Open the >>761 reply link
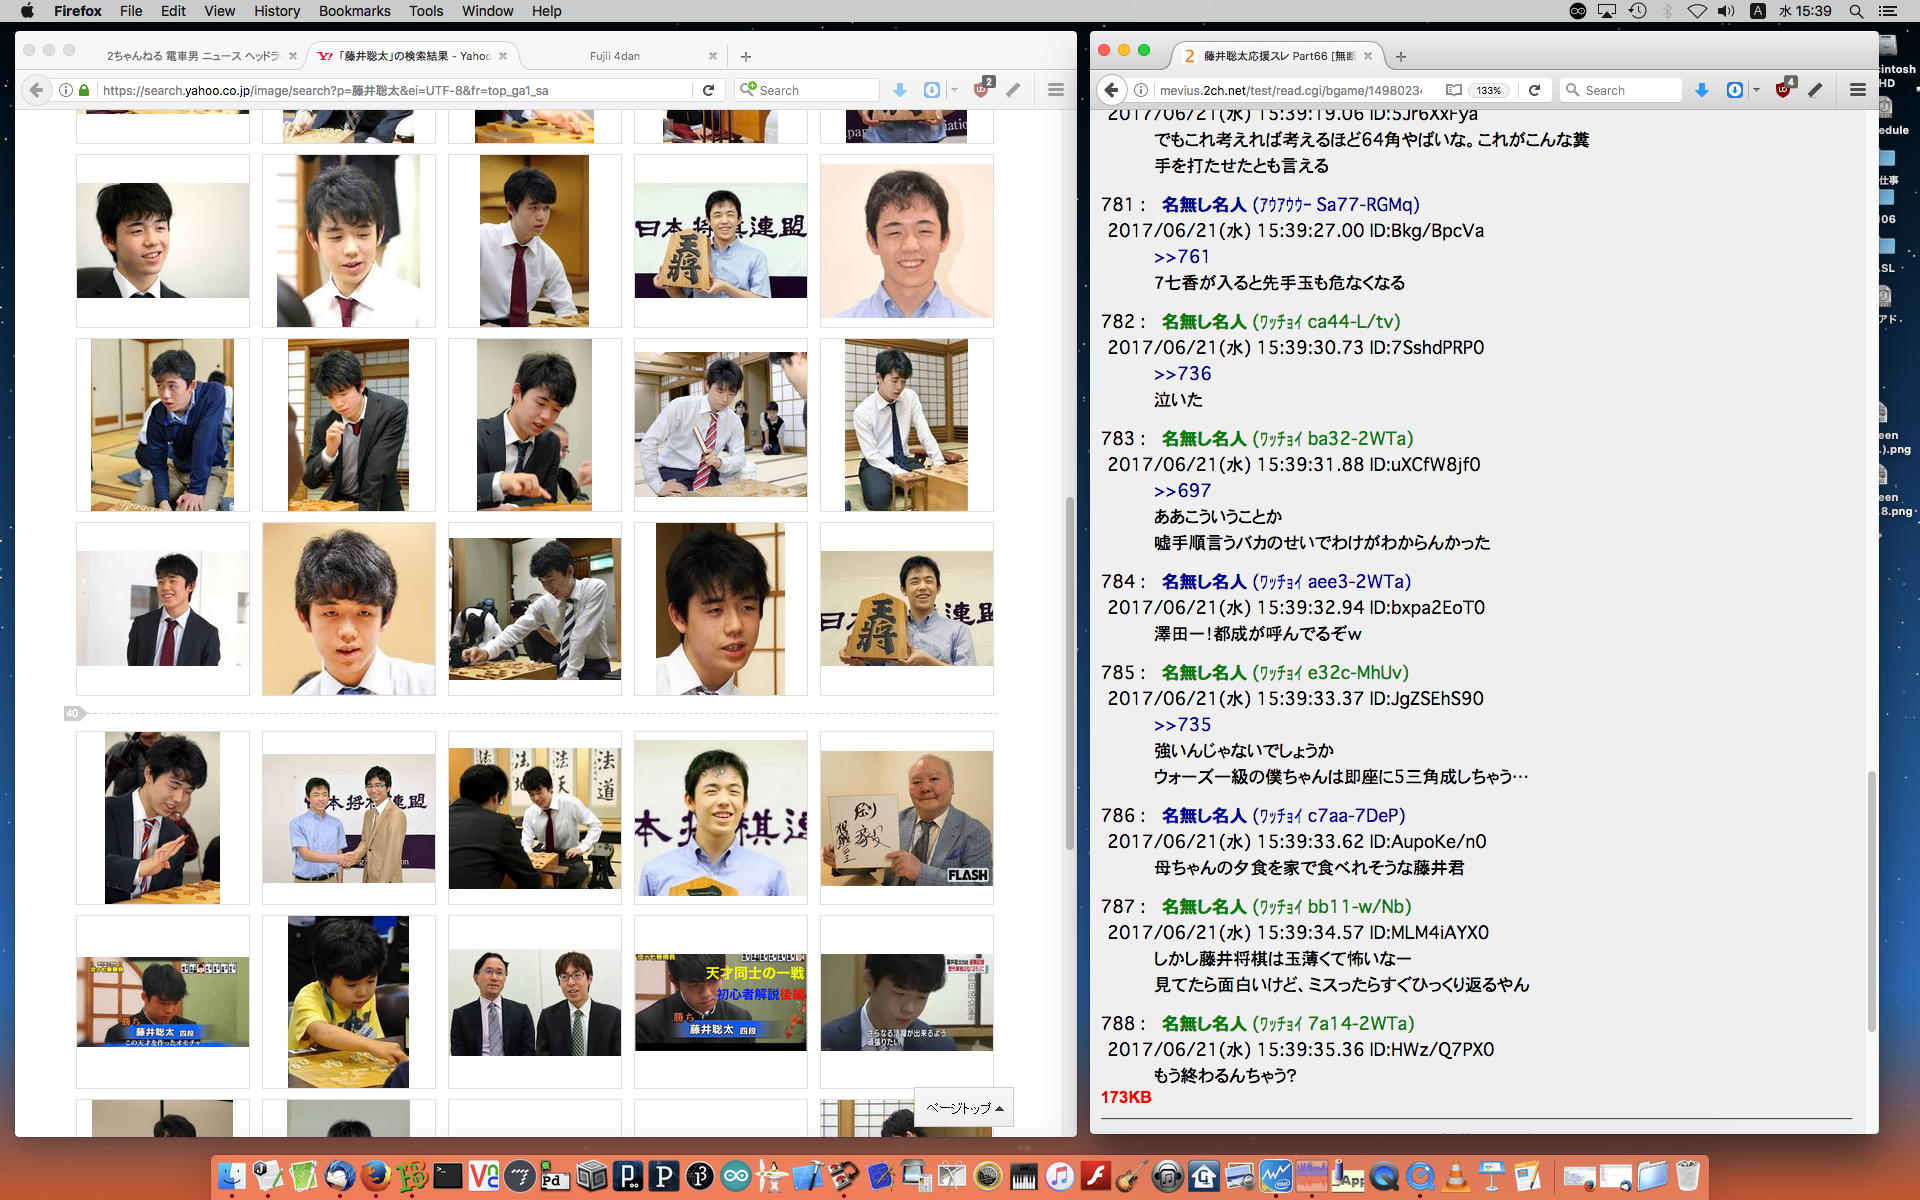 click(x=1181, y=257)
